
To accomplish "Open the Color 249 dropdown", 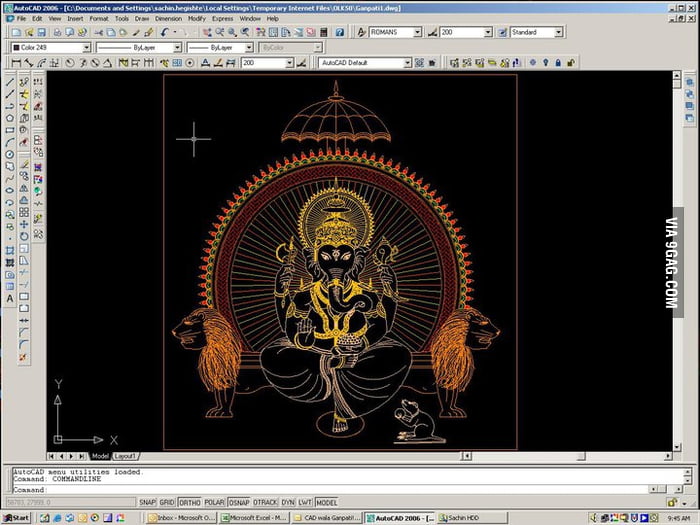I will click(87, 47).
